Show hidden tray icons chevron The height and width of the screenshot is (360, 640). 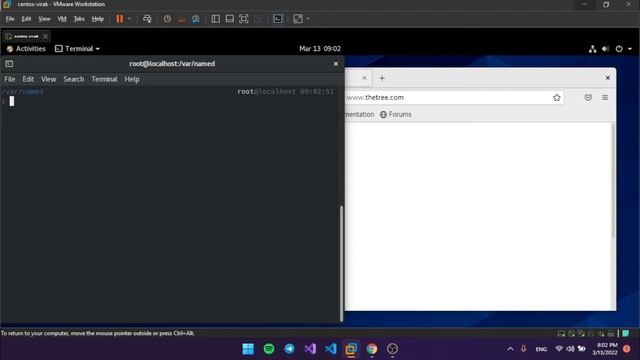pos(510,349)
